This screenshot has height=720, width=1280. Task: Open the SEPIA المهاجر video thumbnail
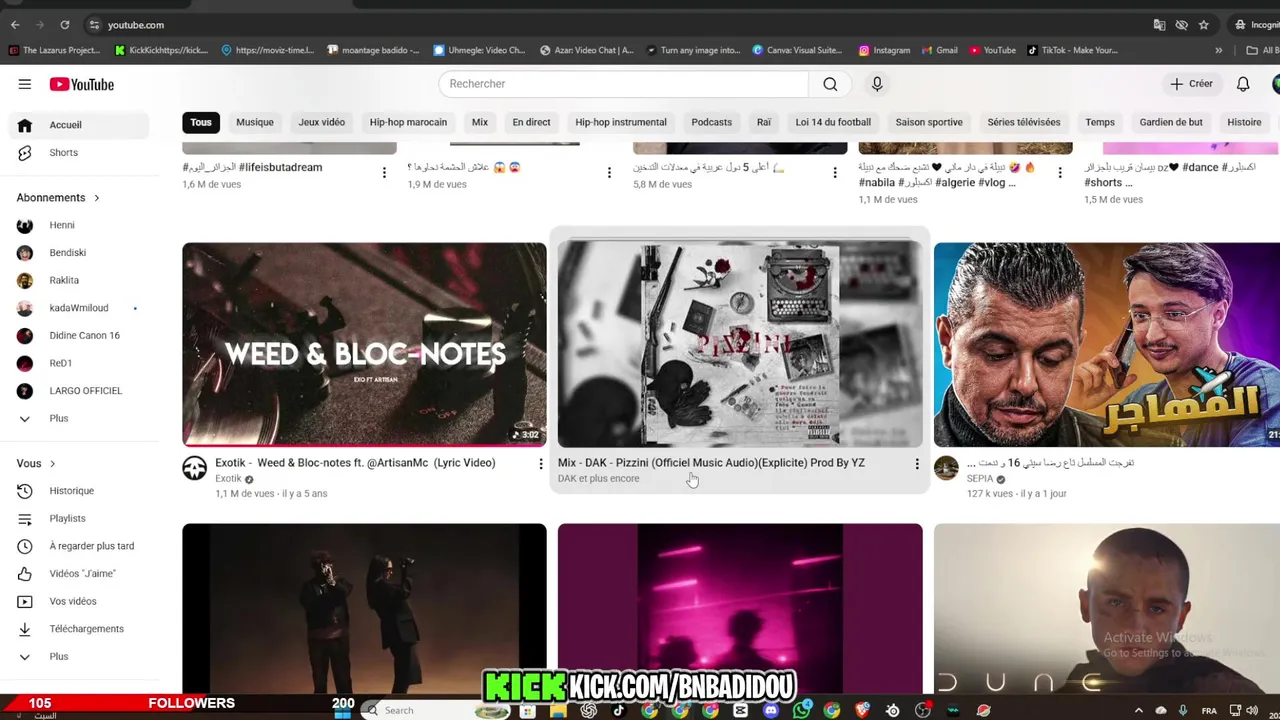point(1107,344)
